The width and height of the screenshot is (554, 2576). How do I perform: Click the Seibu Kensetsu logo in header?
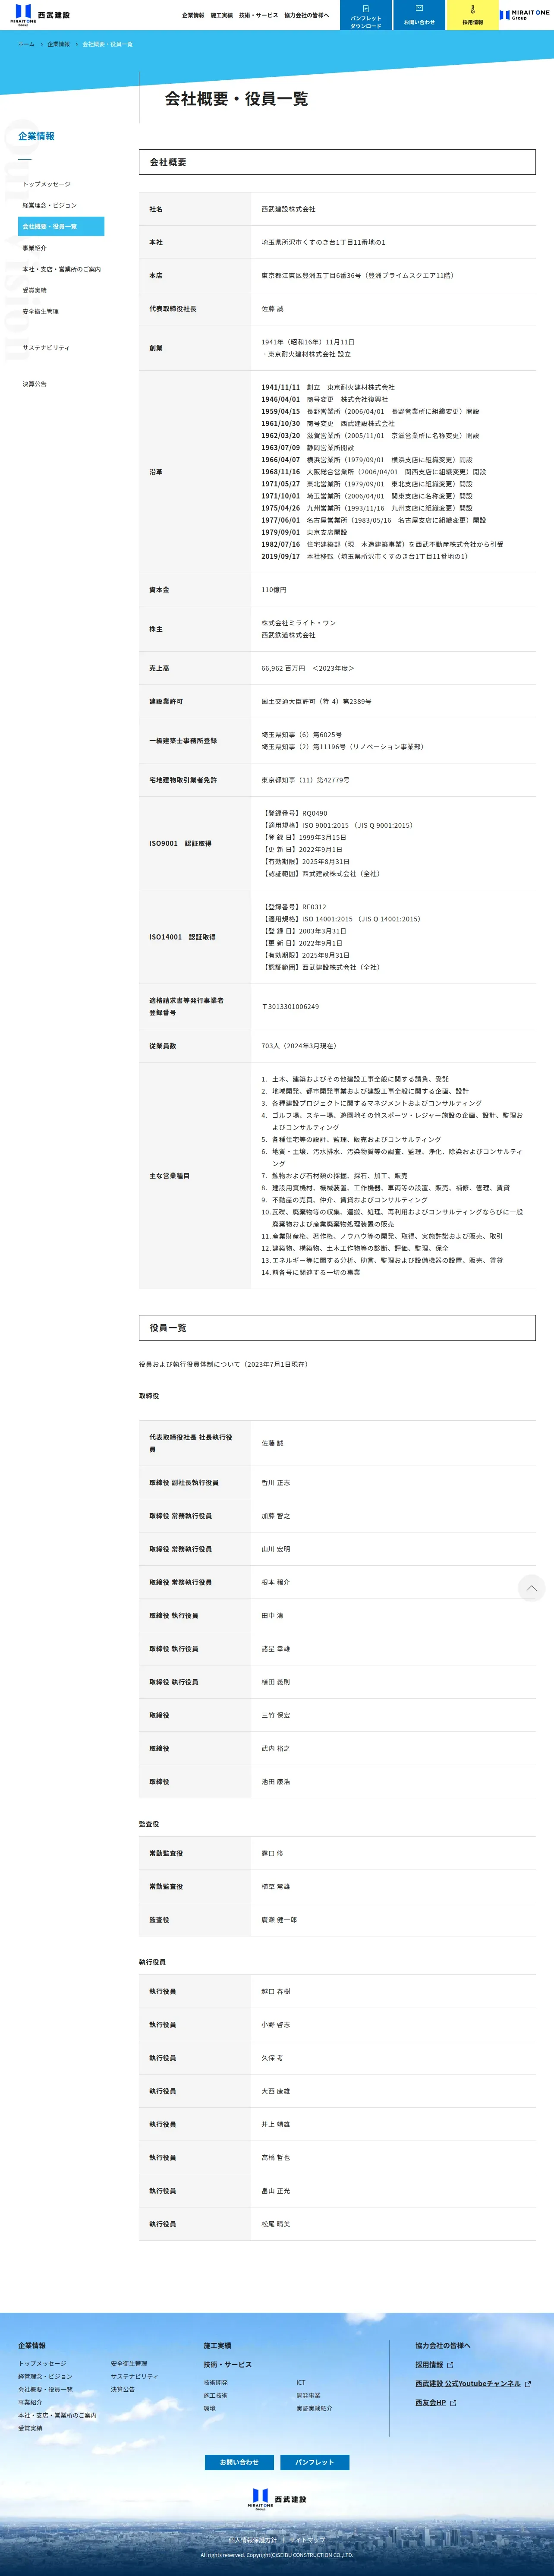(x=40, y=15)
